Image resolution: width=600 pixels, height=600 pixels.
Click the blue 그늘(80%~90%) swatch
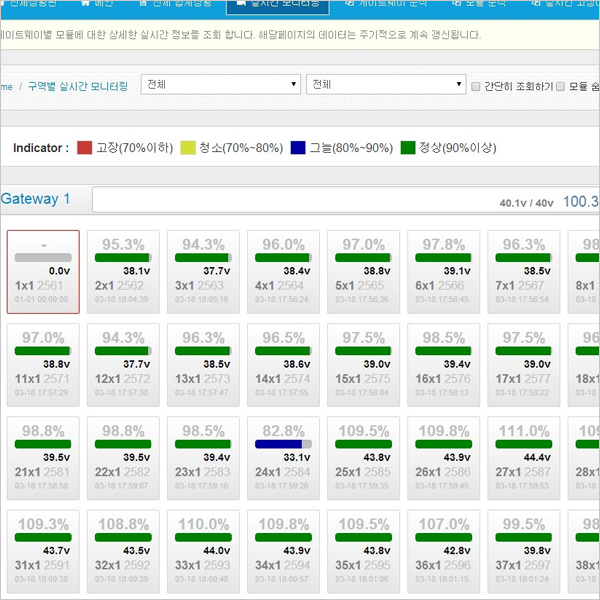(298, 148)
